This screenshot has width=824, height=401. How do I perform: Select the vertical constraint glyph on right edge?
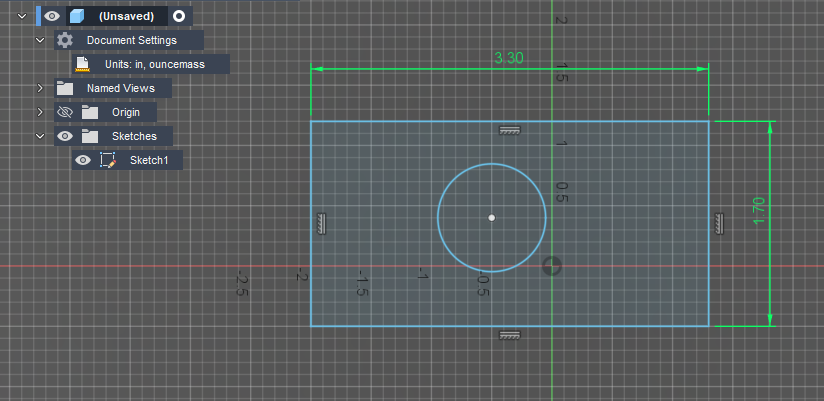click(720, 224)
